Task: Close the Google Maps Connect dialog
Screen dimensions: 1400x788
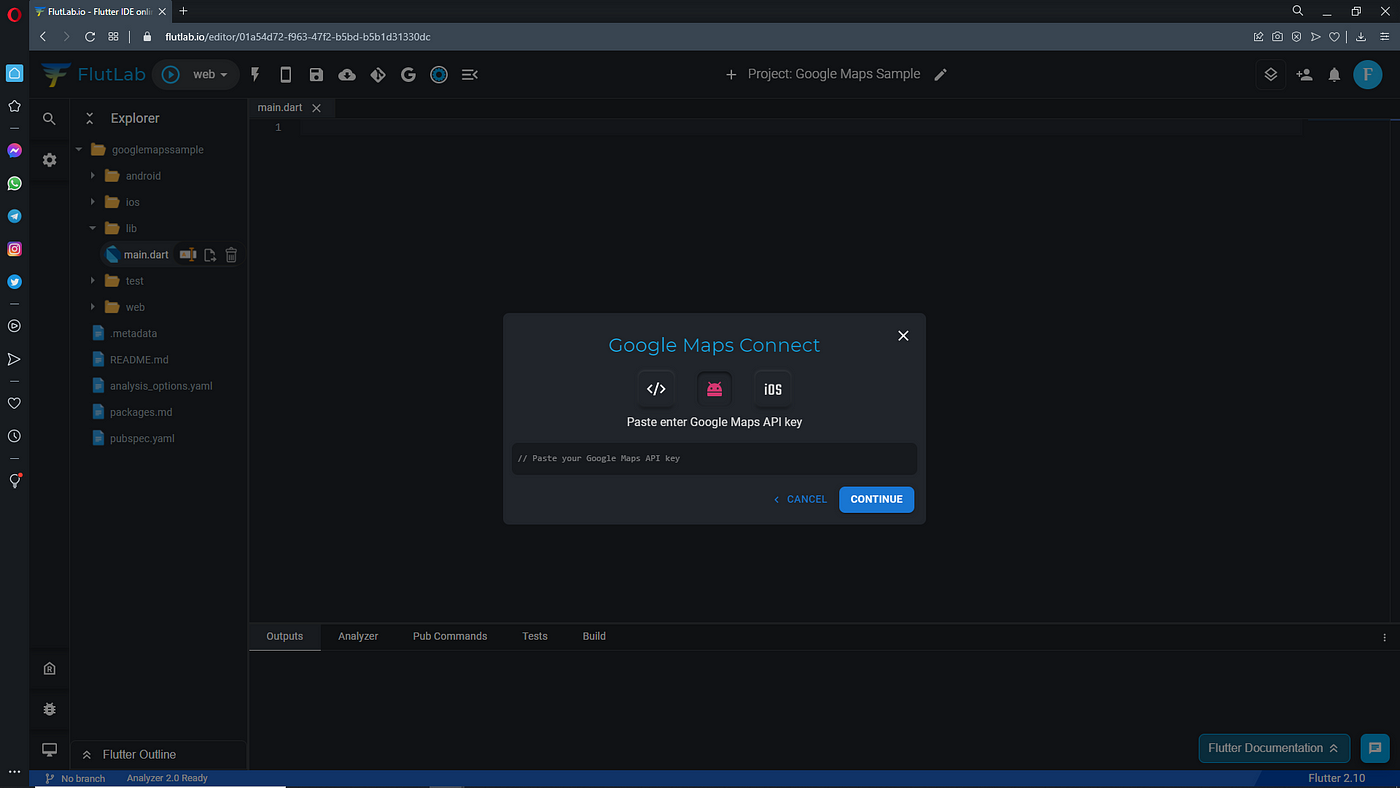Action: [903, 336]
